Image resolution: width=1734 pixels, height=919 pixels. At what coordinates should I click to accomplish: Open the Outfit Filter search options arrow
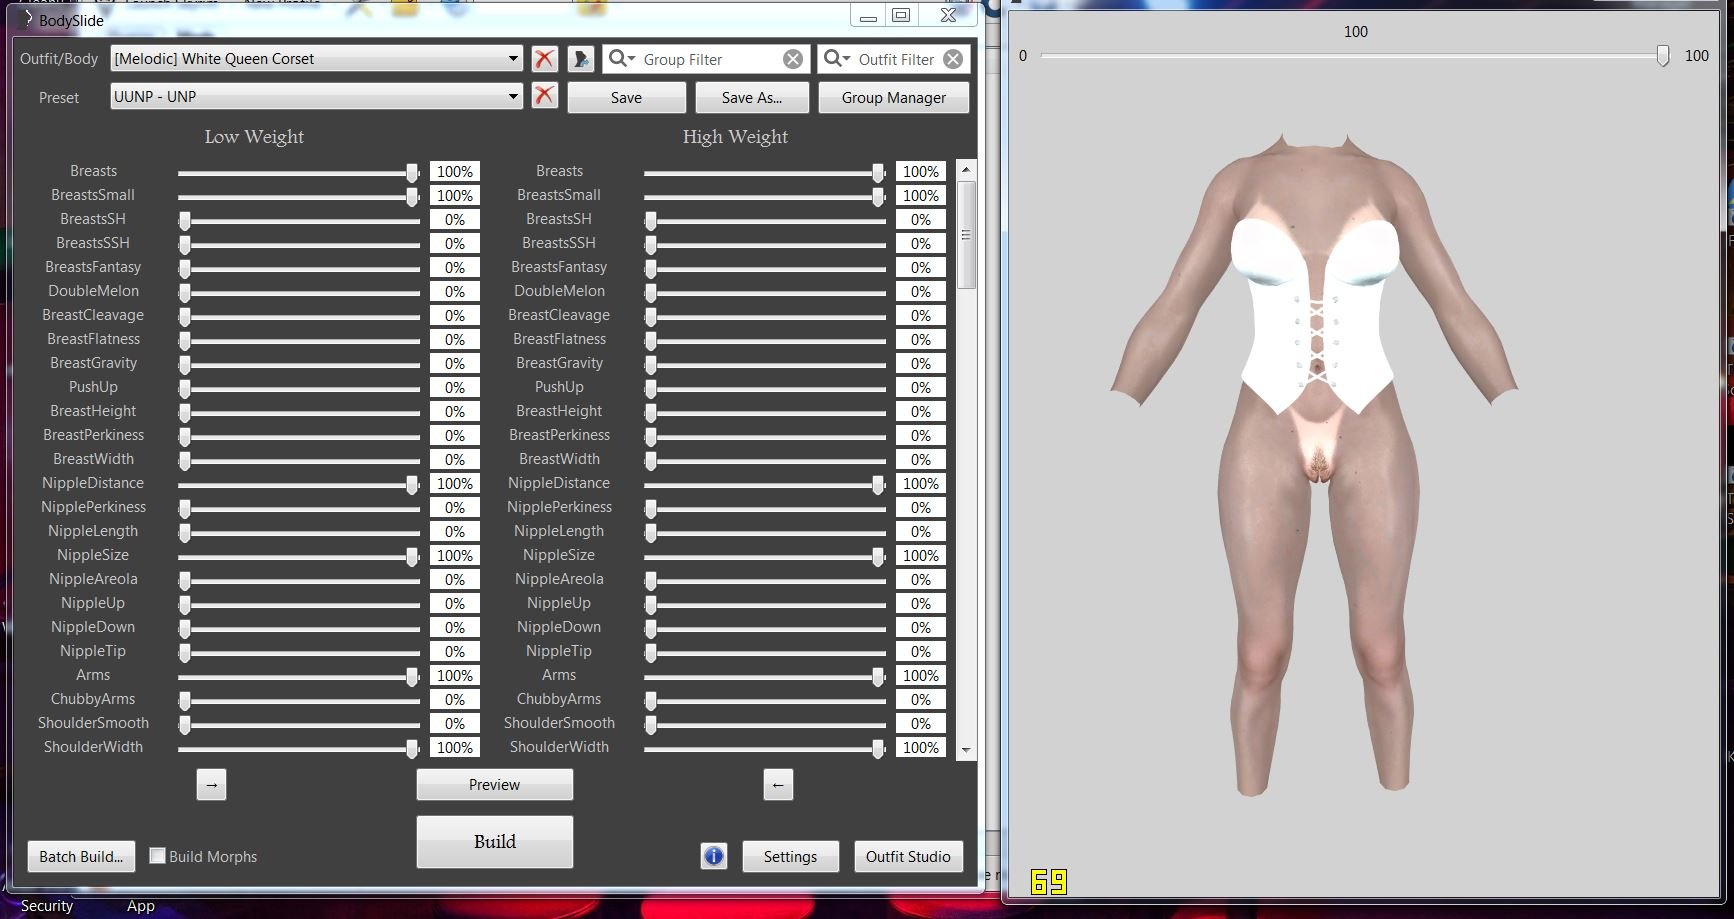pos(836,59)
